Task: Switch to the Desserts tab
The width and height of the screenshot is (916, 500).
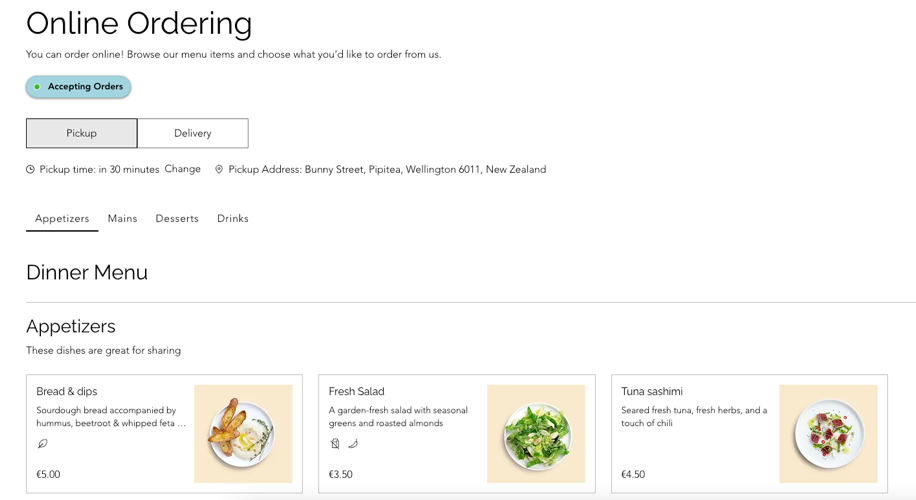Action: 177,218
